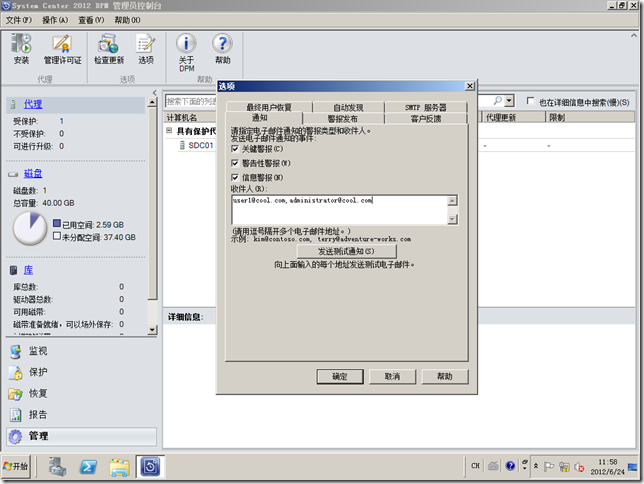Click the sidebar scroll-down arrow
Viewport: 644px width, 484px height.
click(152, 330)
